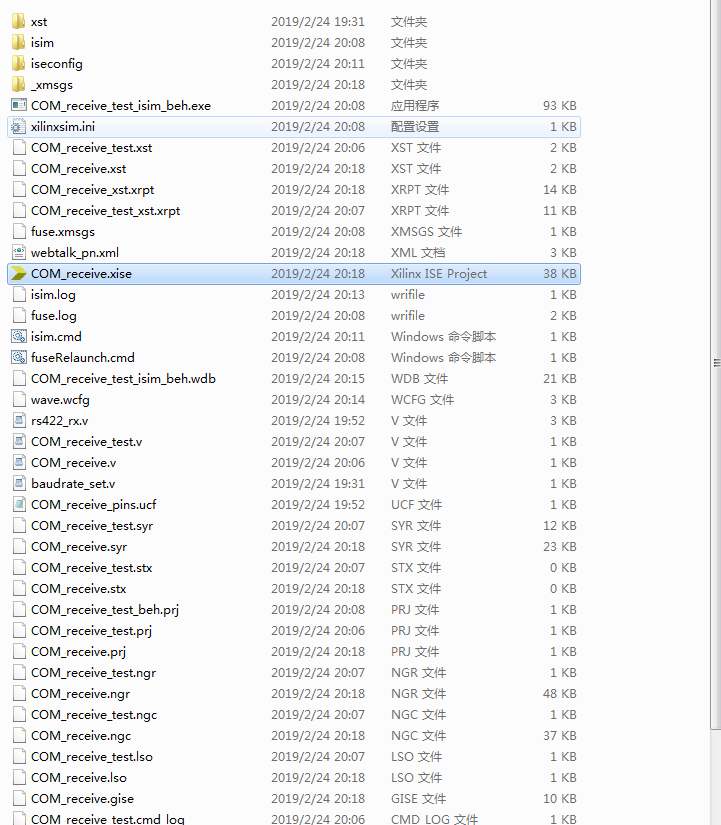Select file name COM_receive.lso

[x=79, y=778]
